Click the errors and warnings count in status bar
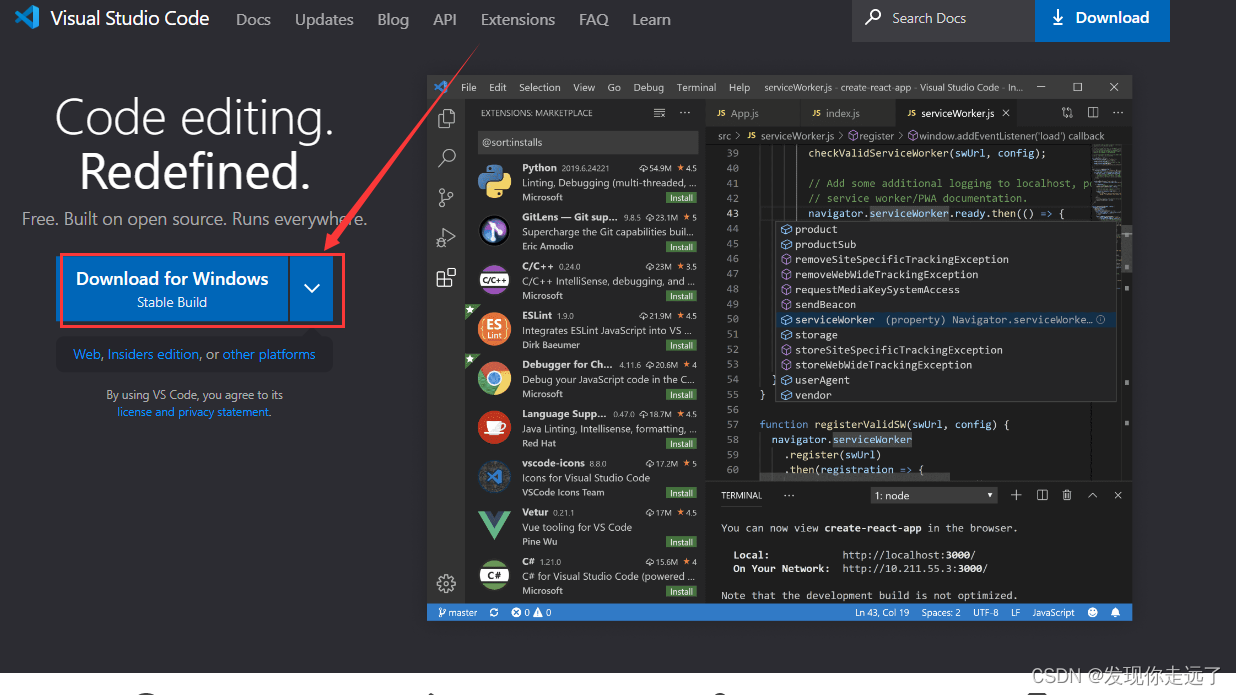Image resolution: width=1236 pixels, height=695 pixels. click(531, 612)
